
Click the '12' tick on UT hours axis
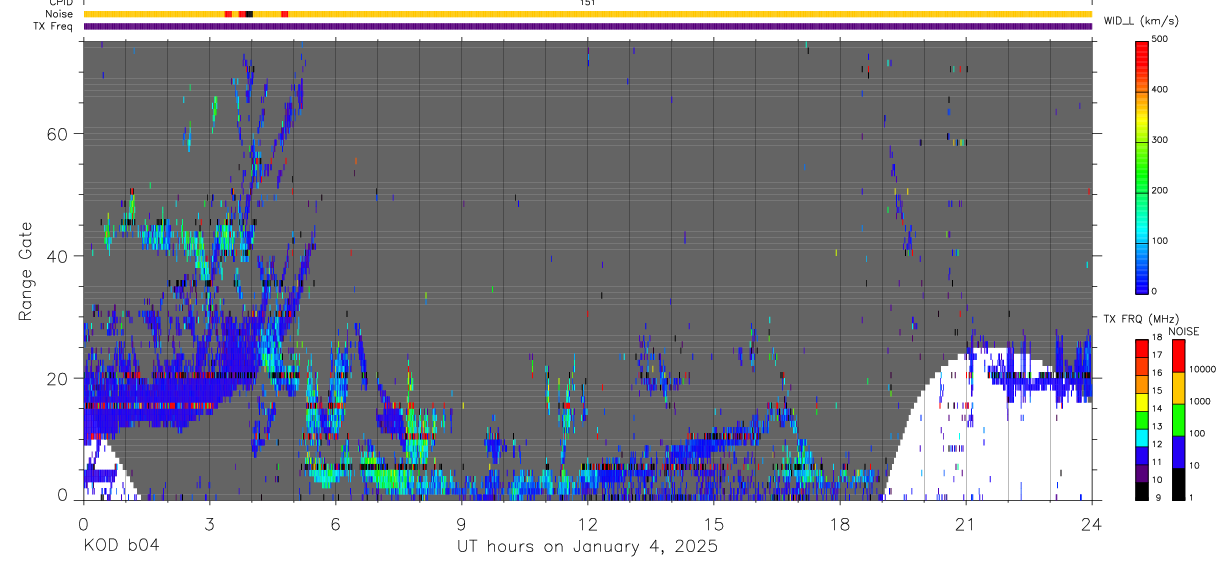pyautogui.click(x=587, y=524)
